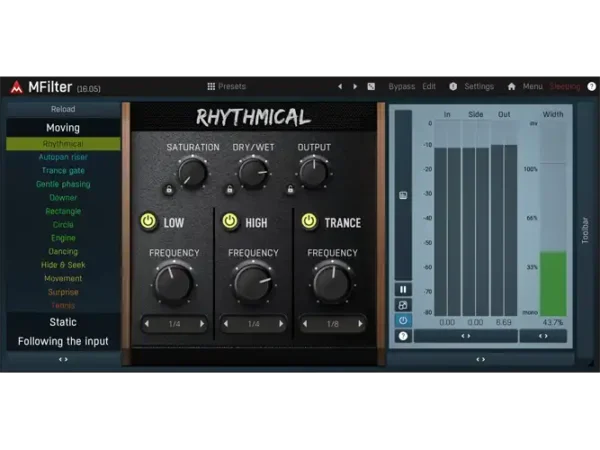Click the home icon in header
Viewport: 600px width, 450px height.
tap(512, 86)
